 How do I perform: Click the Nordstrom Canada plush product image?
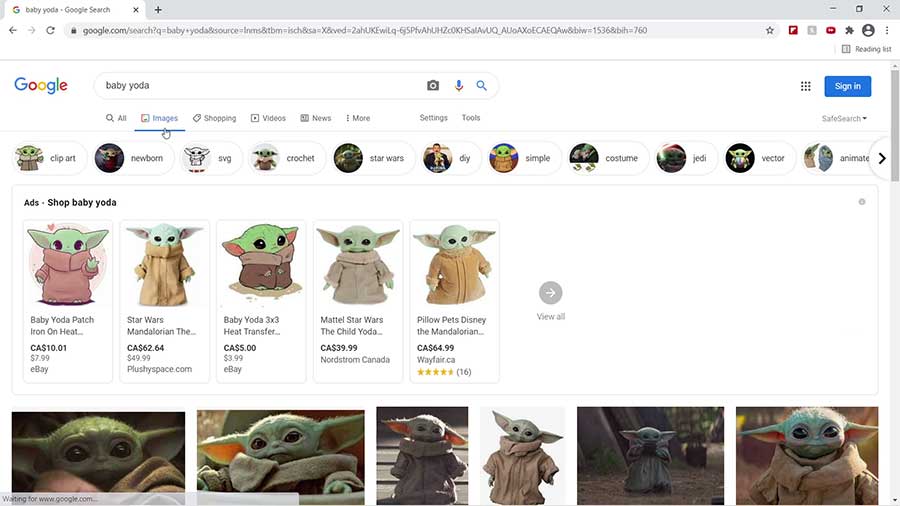pos(358,264)
